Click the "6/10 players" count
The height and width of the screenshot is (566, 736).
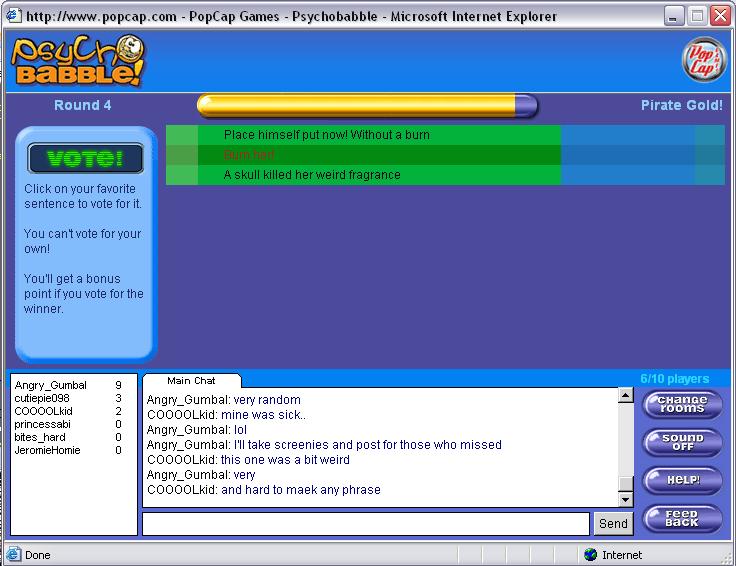675,379
